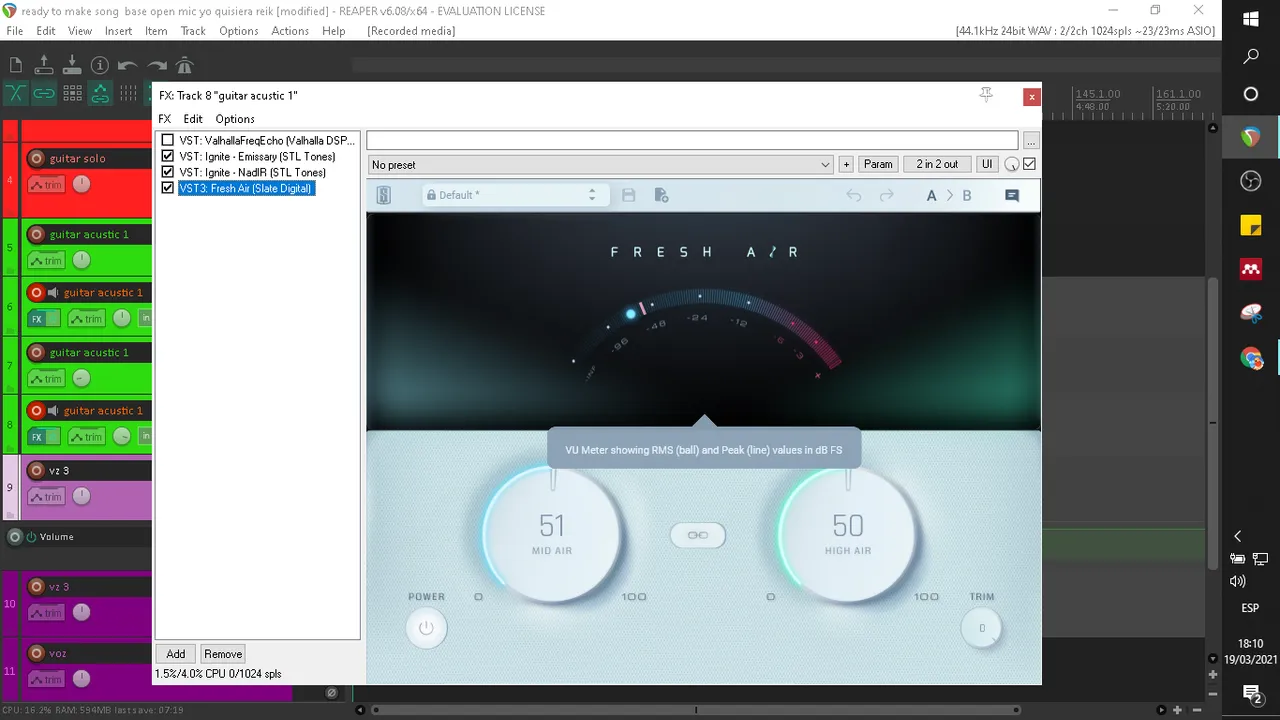Open the Insert menu
This screenshot has height=720, width=1280.
point(118,31)
